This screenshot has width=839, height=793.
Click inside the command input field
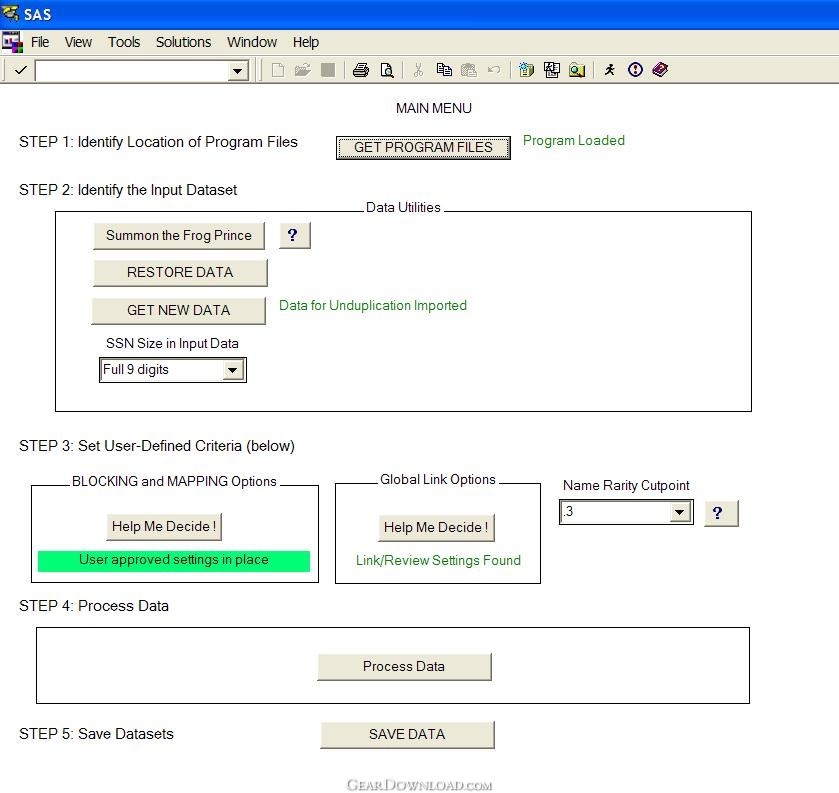coord(130,71)
